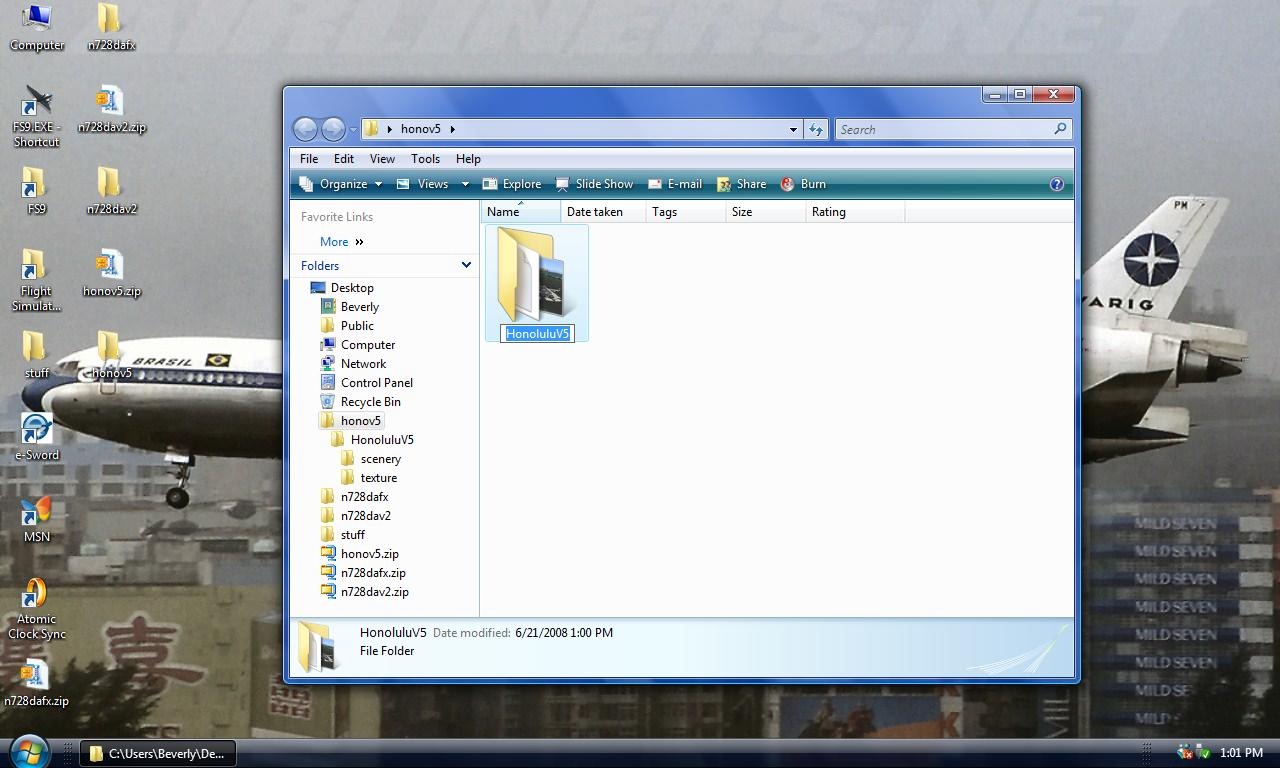1280x768 pixels.
Task: Click the E-mail toolbar button
Action: [675, 184]
